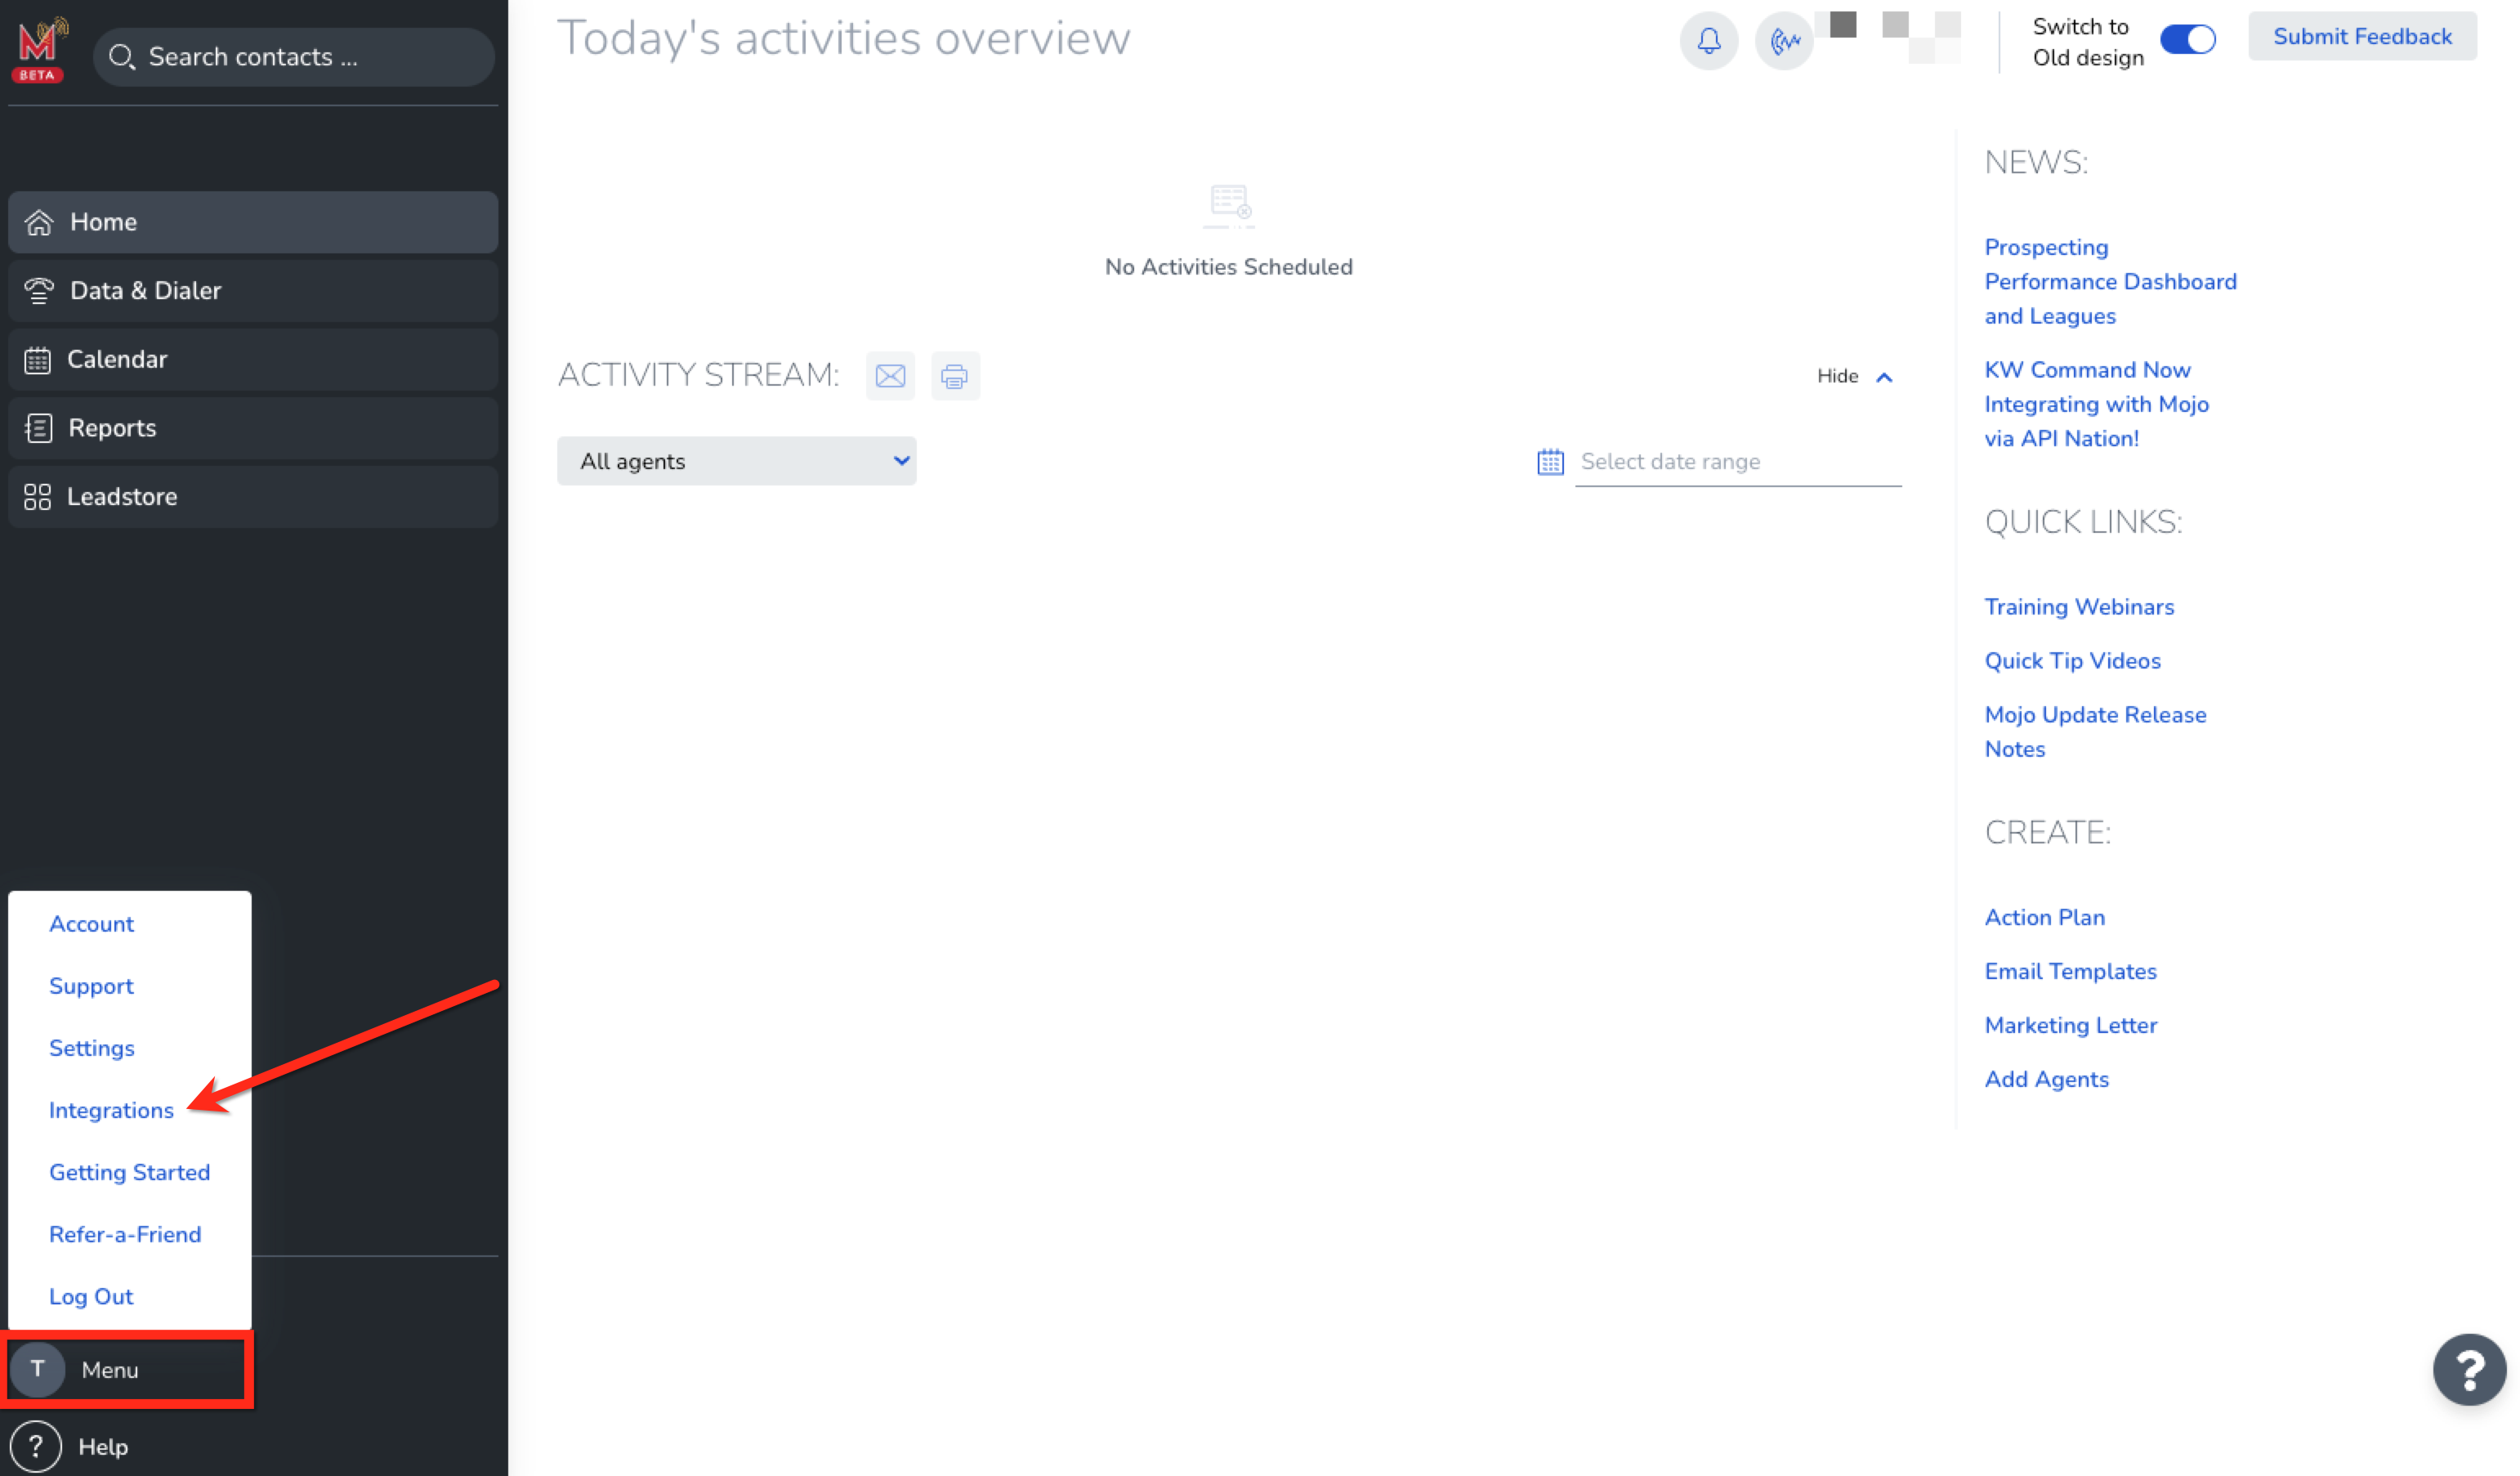Toggle Switch to Old design
Screen dimensions: 2520x1476
[2187, 40]
